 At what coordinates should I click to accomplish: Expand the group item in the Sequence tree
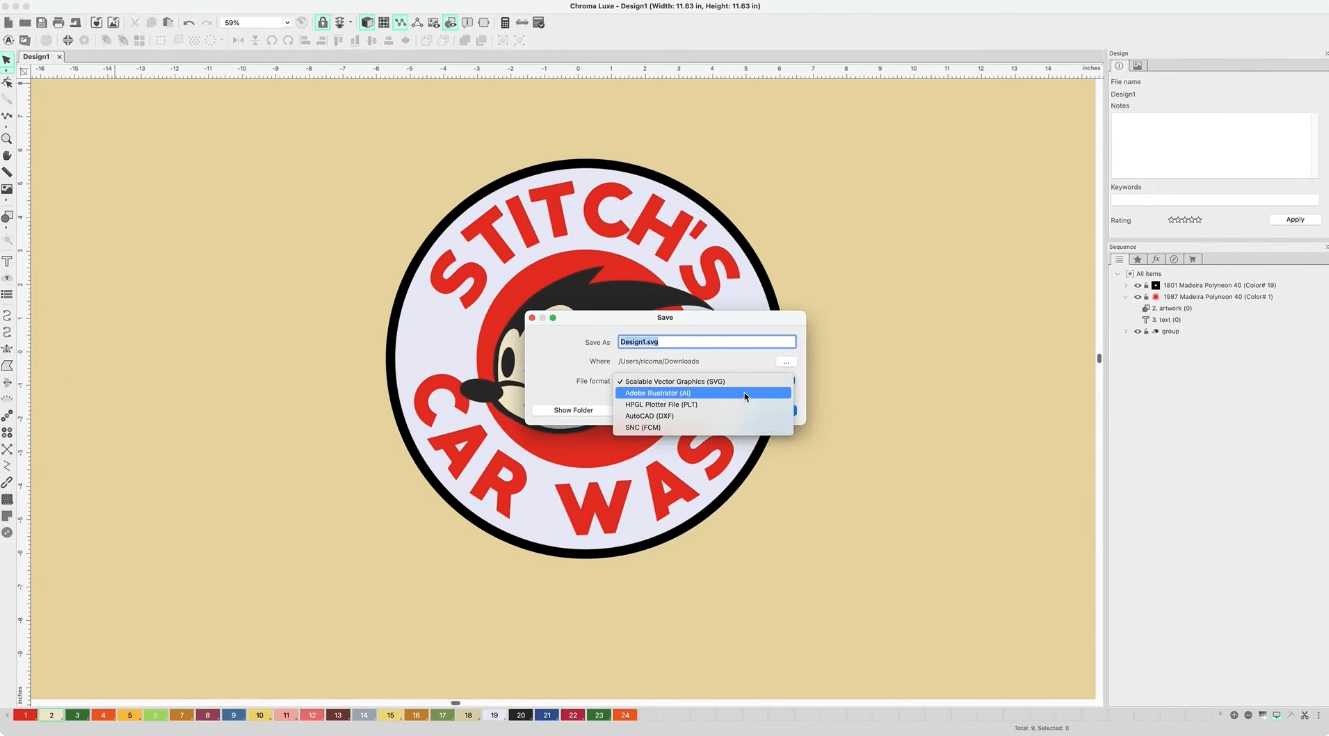click(x=1126, y=331)
